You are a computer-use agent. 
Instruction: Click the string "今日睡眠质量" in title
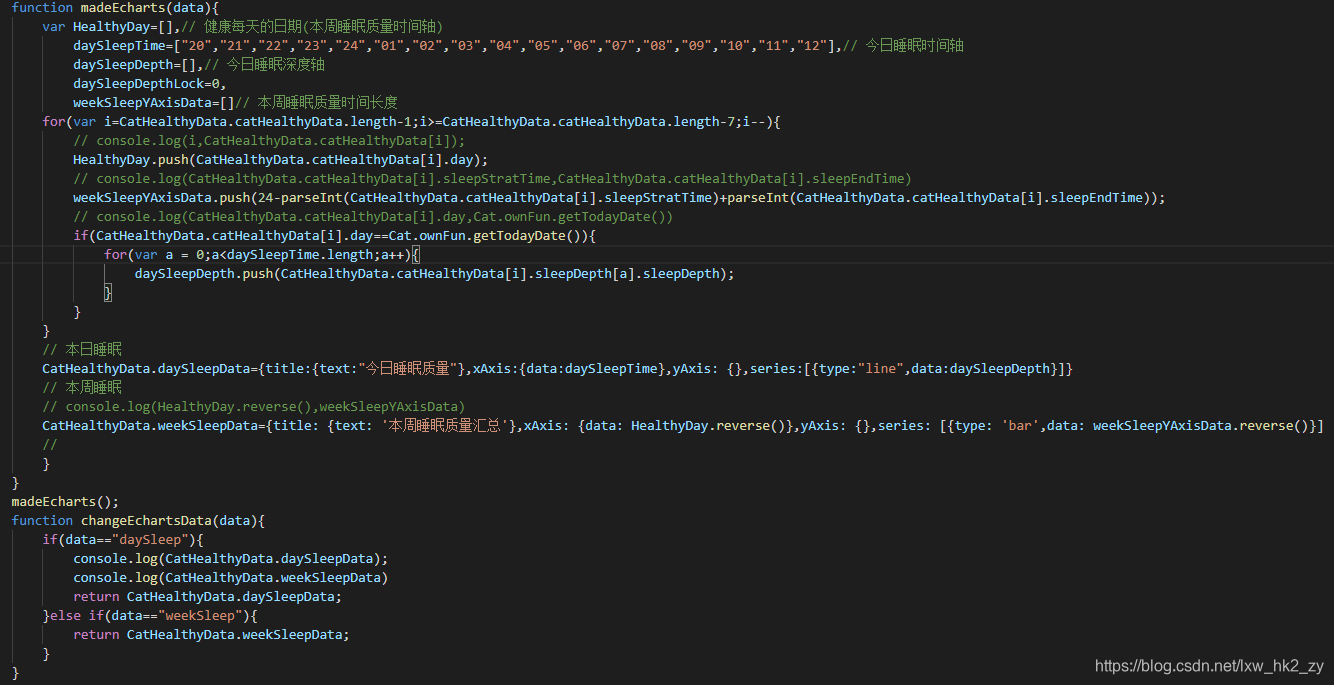[x=408, y=369]
